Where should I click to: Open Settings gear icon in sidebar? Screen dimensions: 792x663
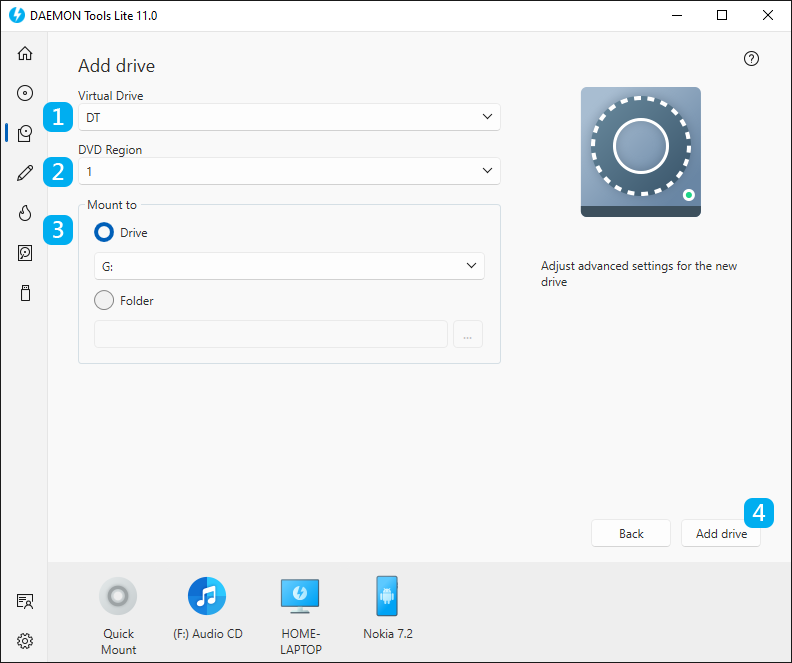25,641
